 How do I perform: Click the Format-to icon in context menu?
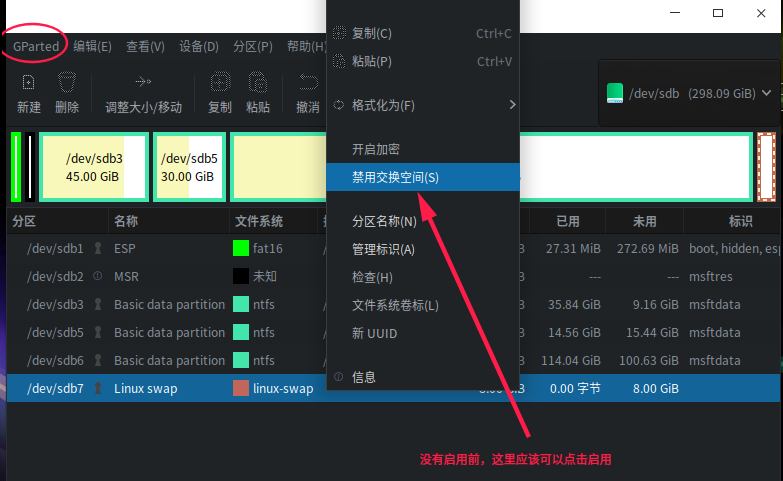(x=339, y=105)
